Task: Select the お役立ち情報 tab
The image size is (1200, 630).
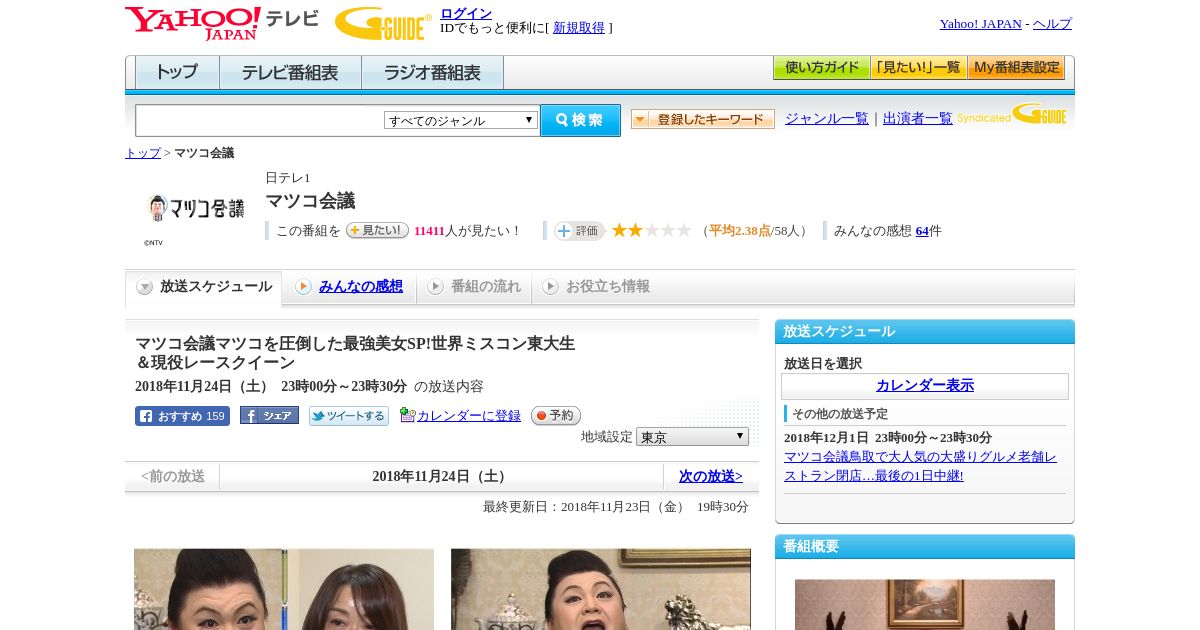Action: 596,287
